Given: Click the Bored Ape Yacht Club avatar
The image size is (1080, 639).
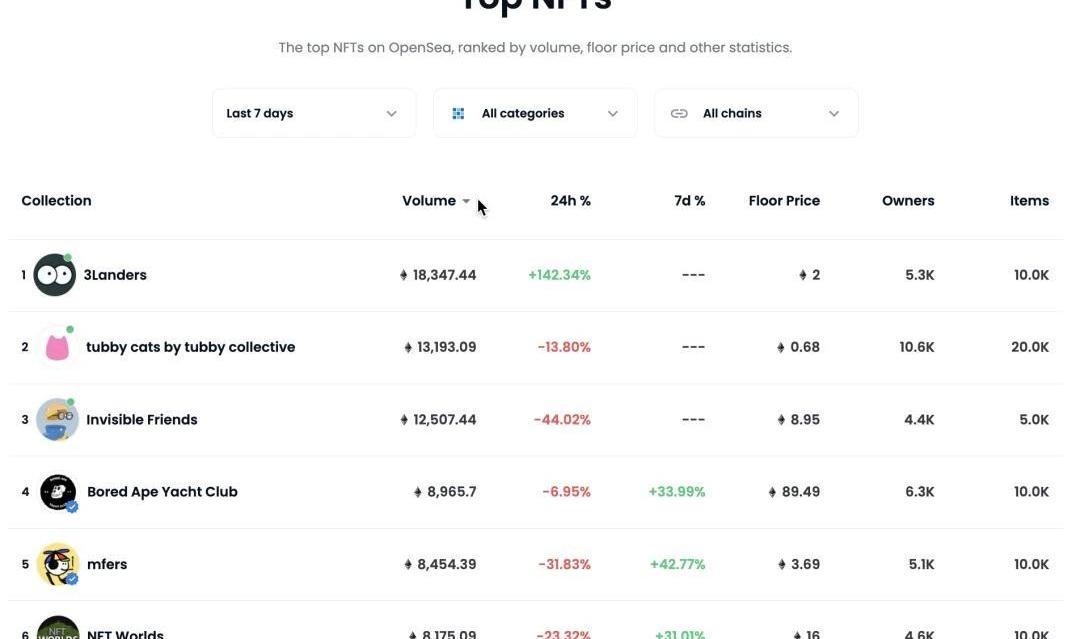Looking at the screenshot, I should [58, 492].
